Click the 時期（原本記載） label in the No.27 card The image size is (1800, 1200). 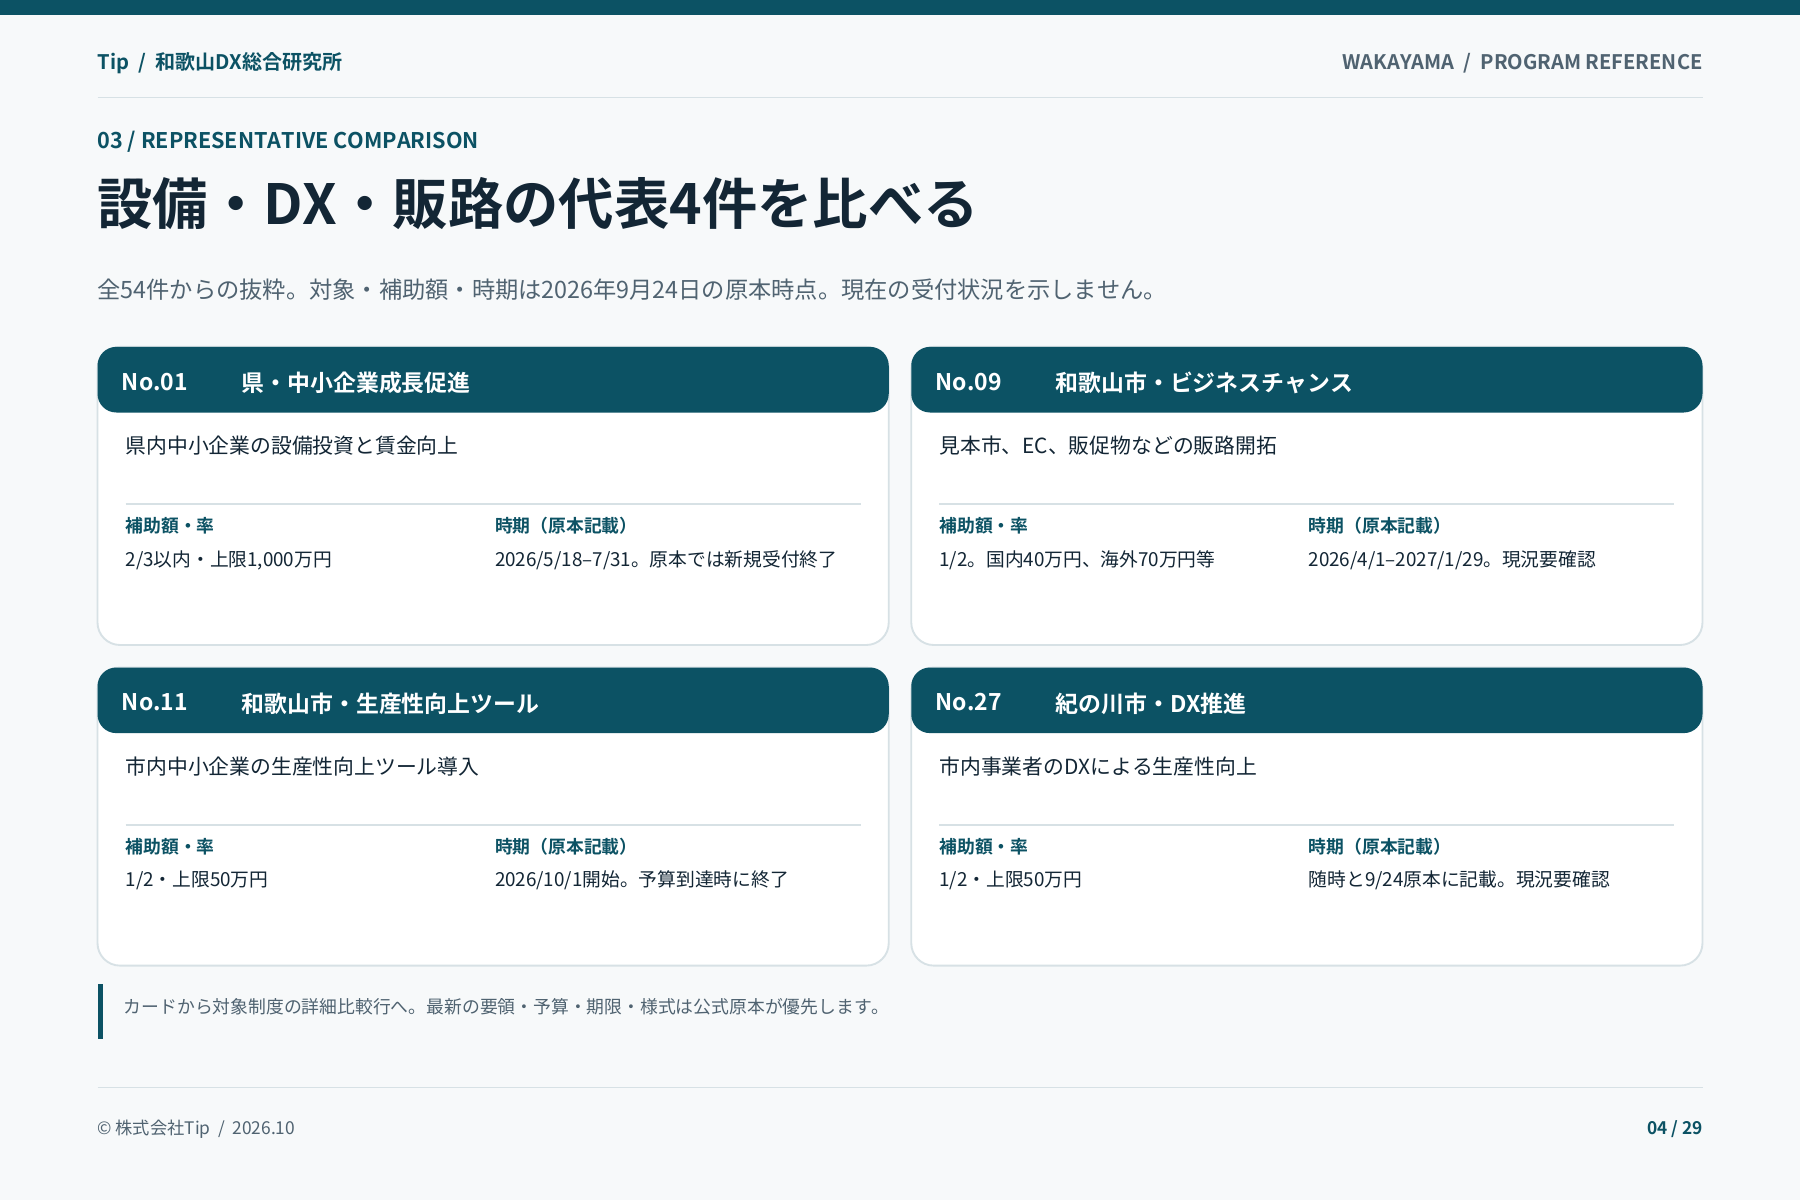tap(1376, 847)
